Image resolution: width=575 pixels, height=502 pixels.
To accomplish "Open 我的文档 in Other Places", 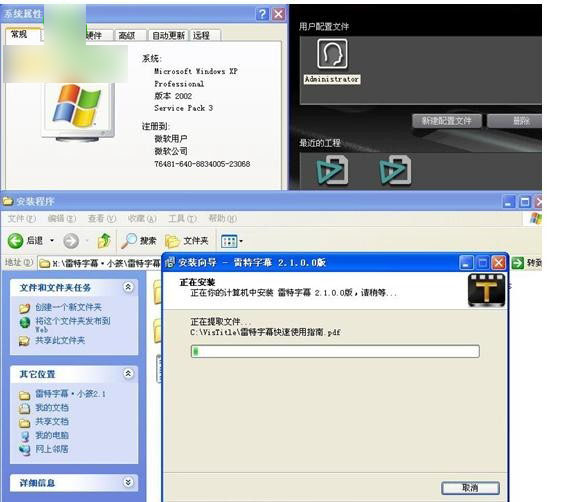I will (52, 408).
